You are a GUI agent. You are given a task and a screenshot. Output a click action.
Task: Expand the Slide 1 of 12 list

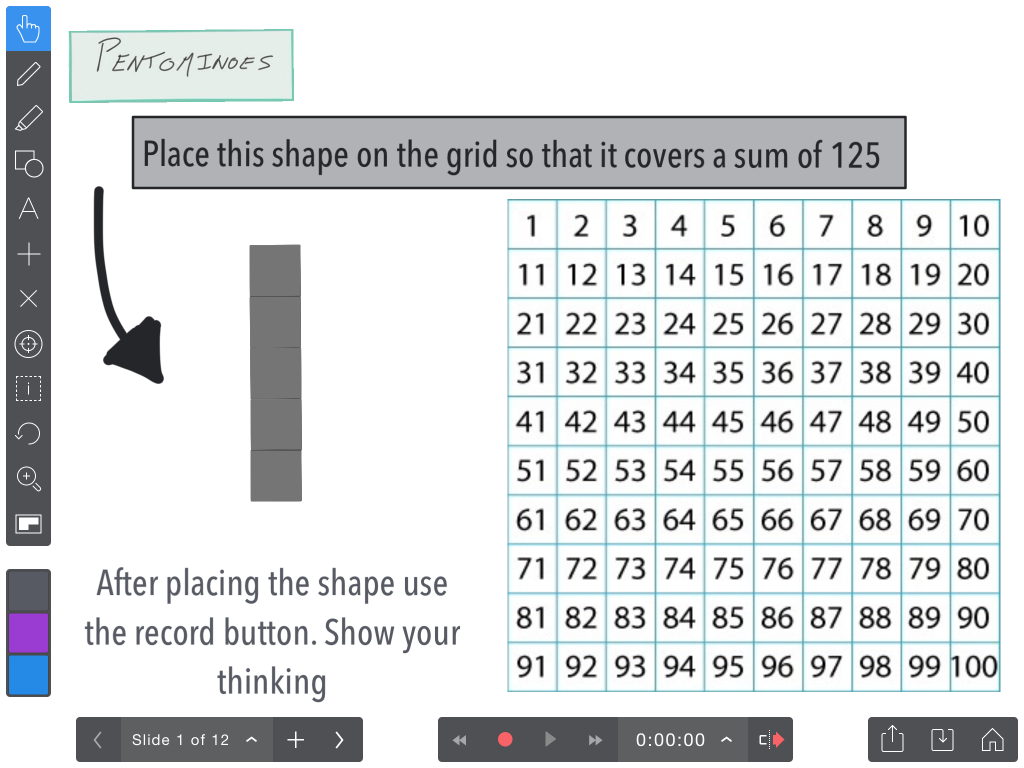pos(252,740)
